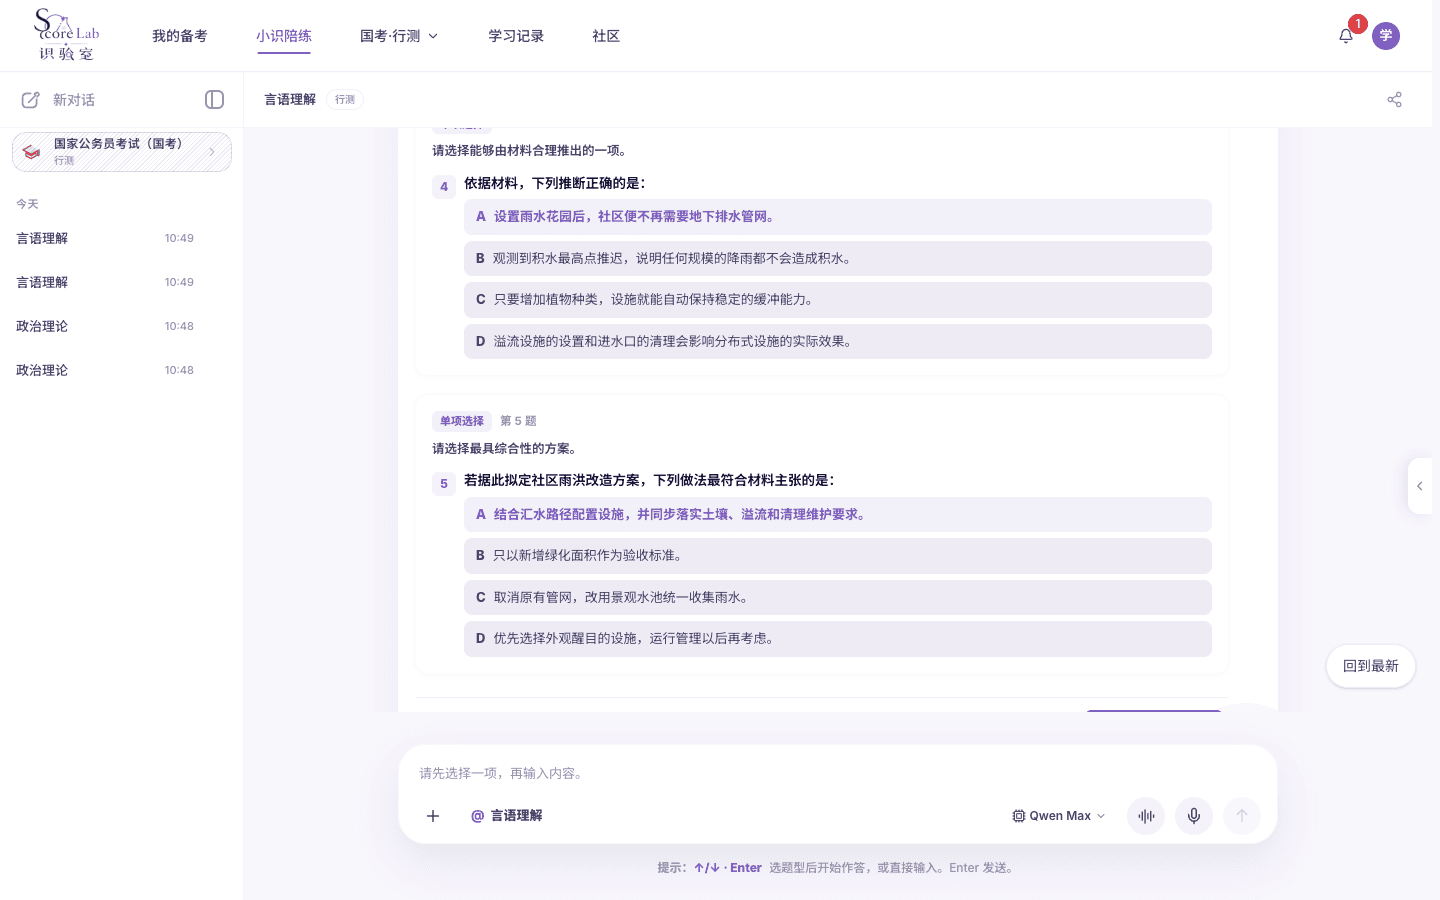1440x900 pixels.
Task: Click the plus attachment icon
Action: tap(433, 816)
